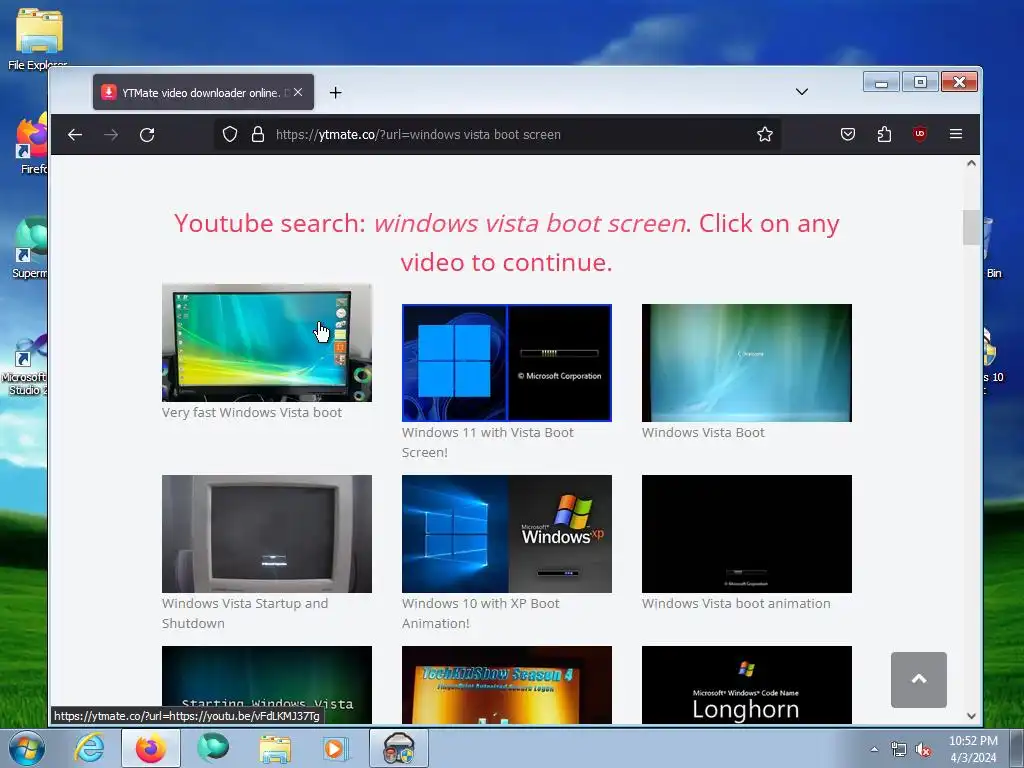Open the Extensions puzzle icon
The image size is (1024, 768).
[884, 135]
